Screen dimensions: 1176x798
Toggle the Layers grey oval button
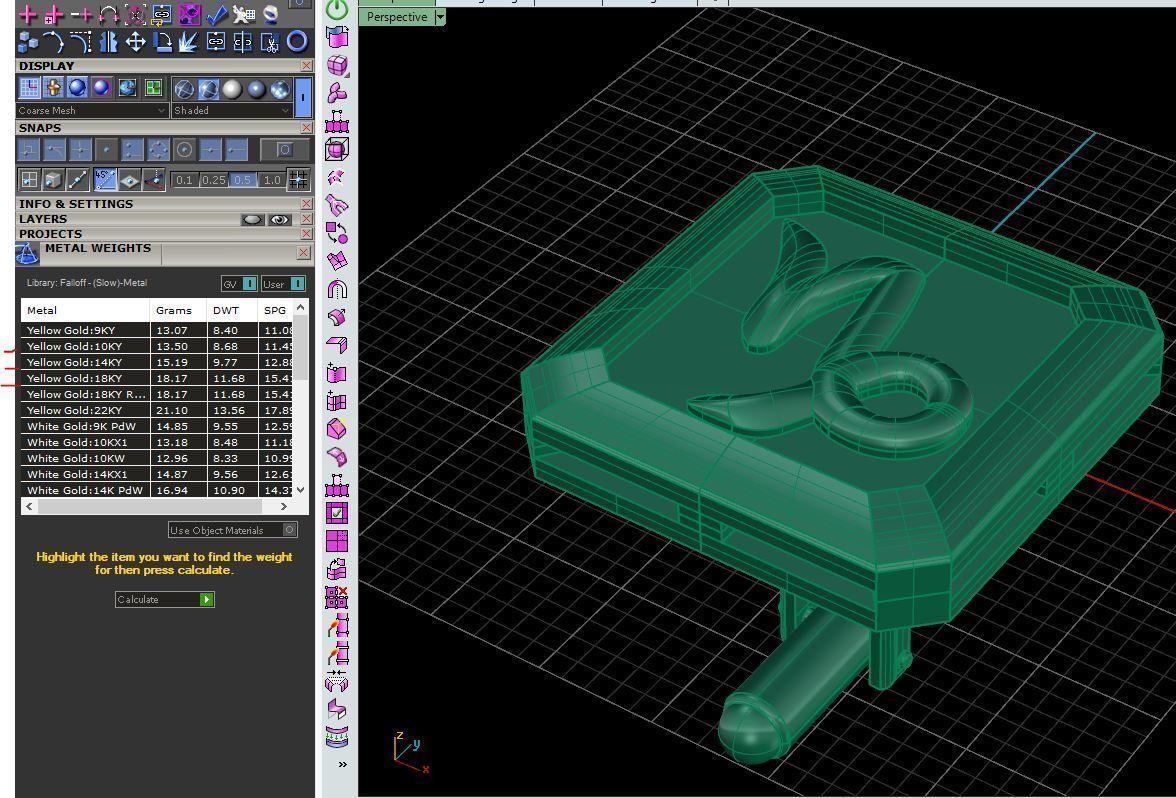253,219
